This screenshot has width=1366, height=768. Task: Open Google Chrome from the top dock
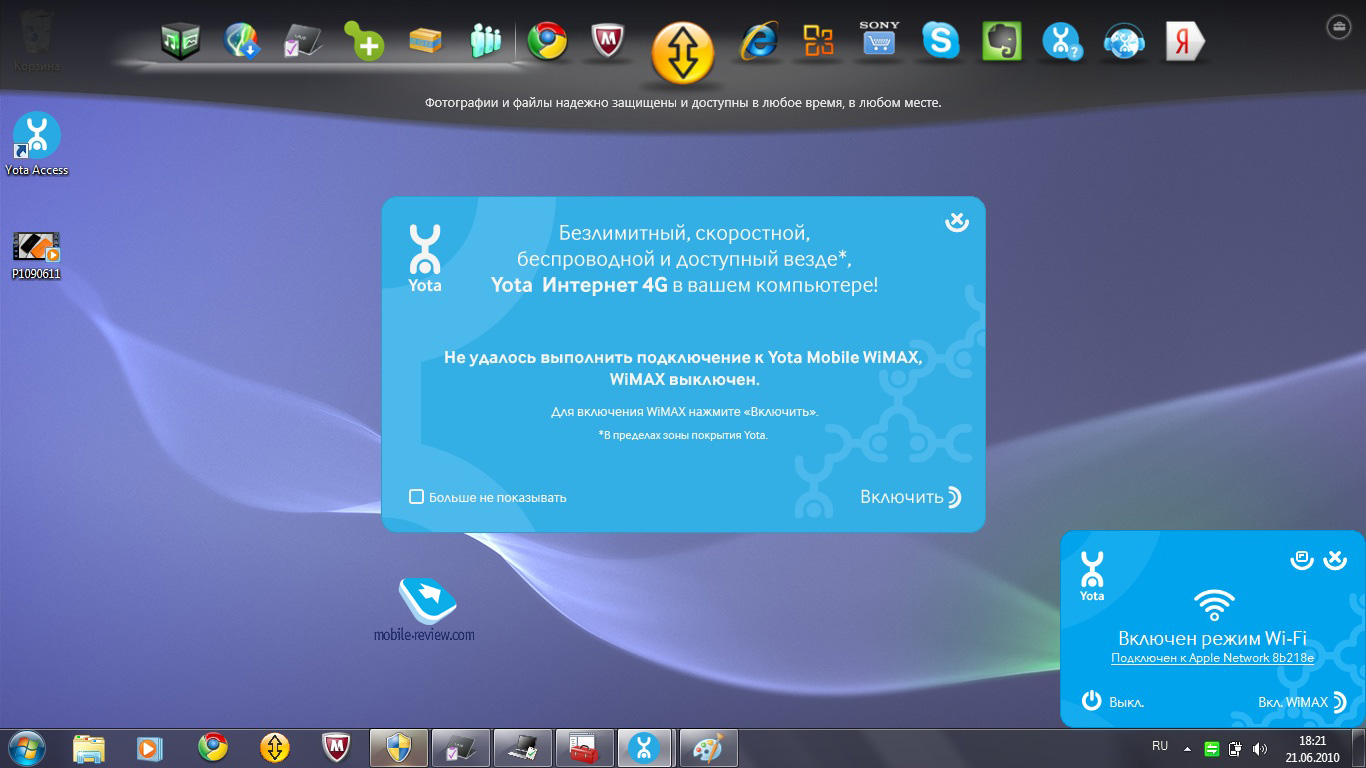pyautogui.click(x=547, y=41)
